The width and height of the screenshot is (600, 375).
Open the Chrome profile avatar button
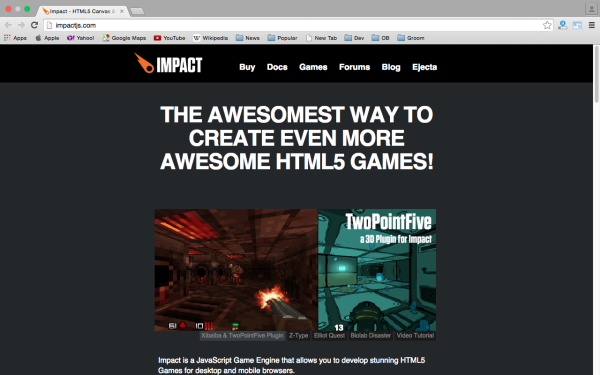(591, 9)
